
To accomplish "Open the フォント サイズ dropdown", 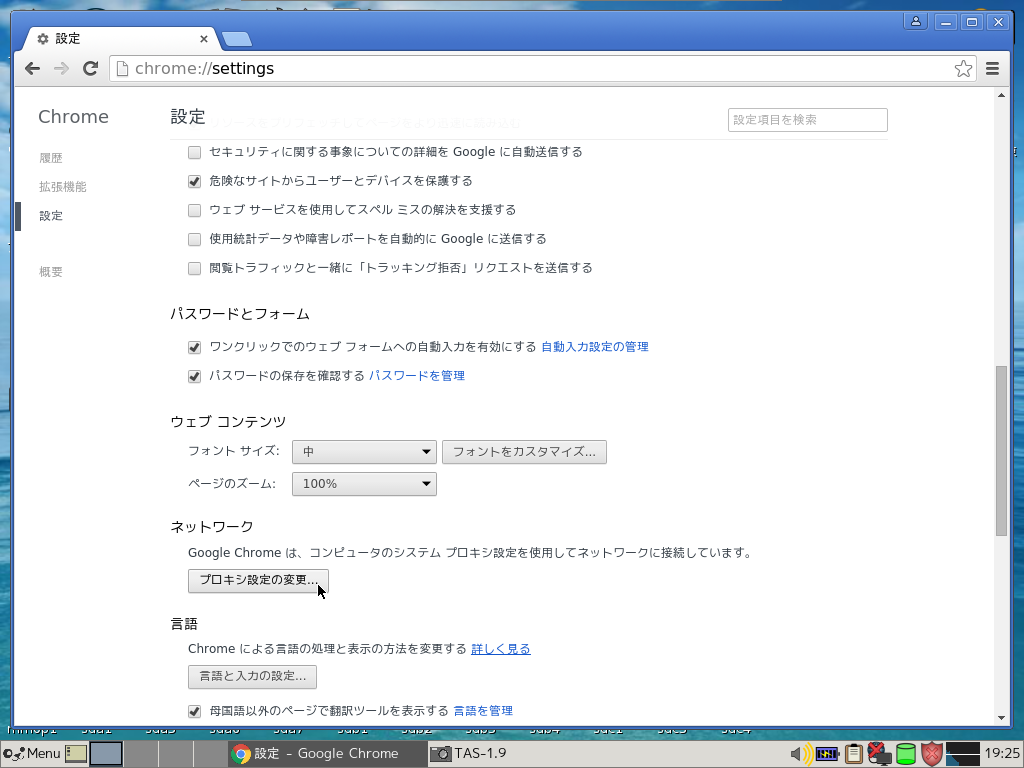I will pyautogui.click(x=364, y=451).
